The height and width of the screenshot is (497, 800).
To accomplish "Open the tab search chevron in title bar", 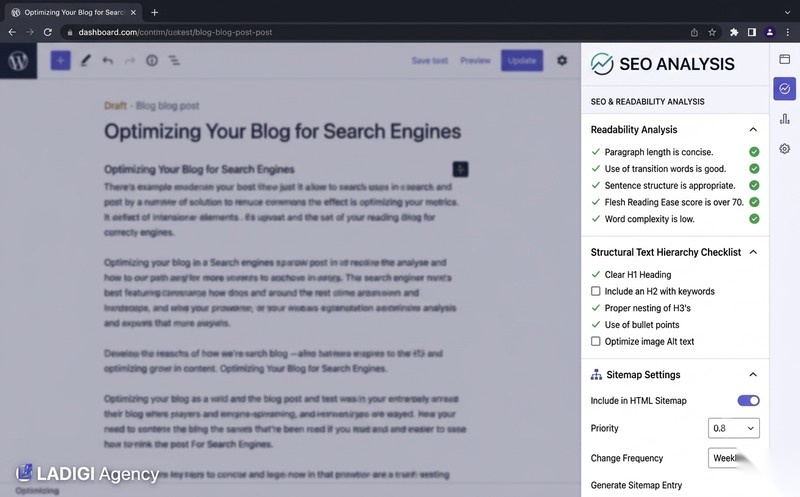I will [787, 12].
